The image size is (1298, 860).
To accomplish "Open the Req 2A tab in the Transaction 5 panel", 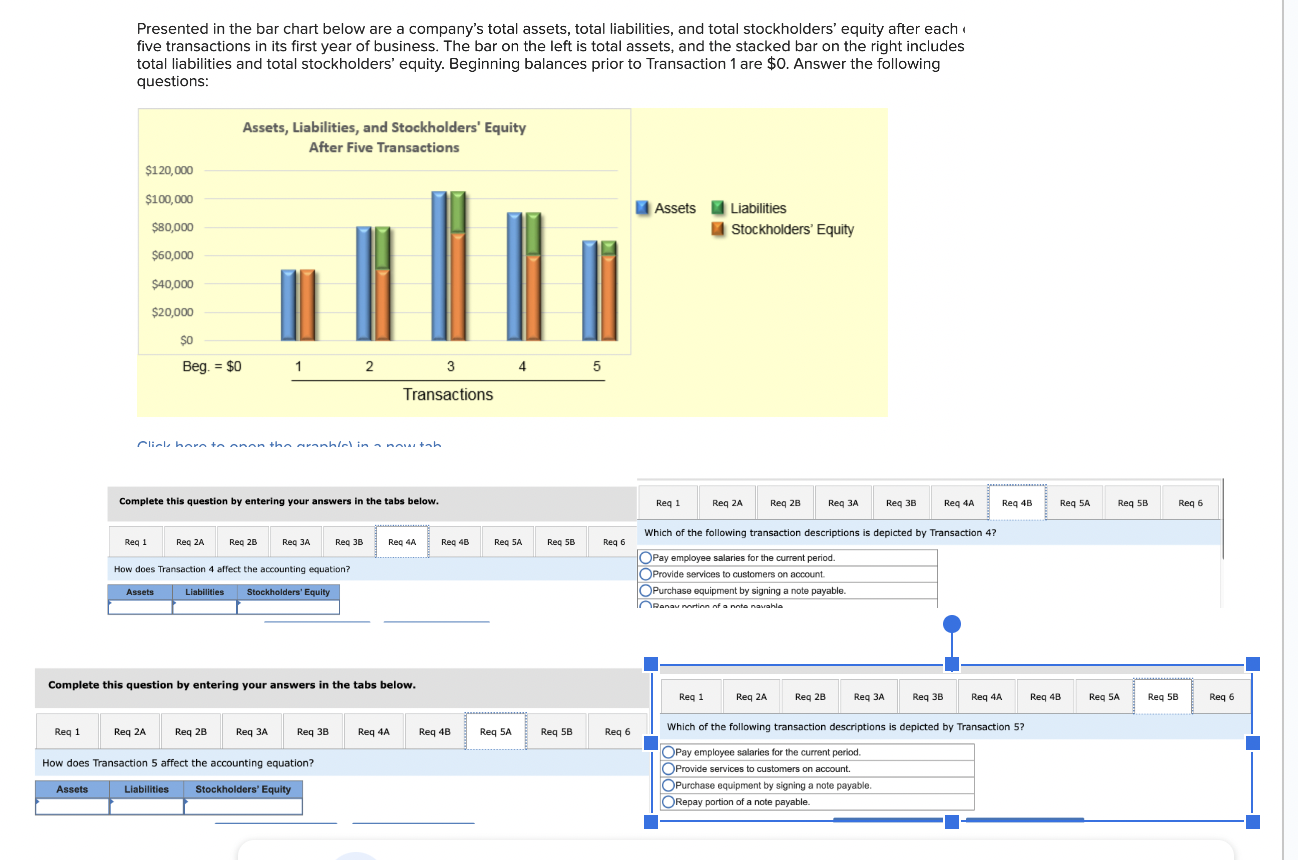I will coord(752,696).
